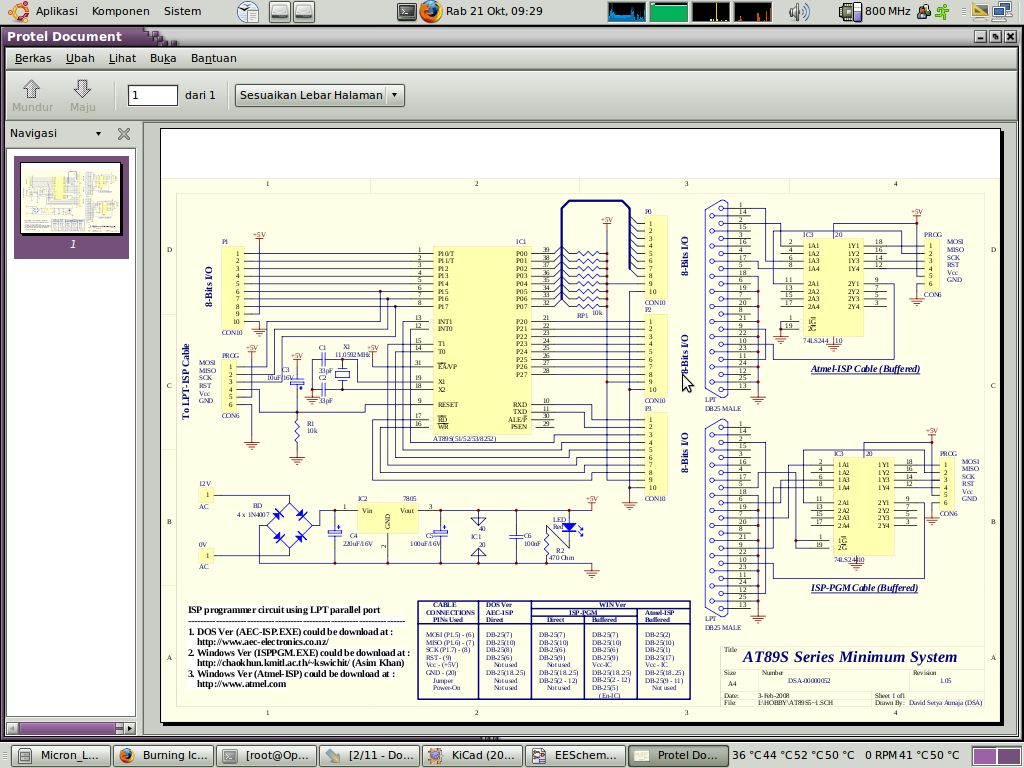Open the Buka menu
Viewport: 1024px width, 768px height.
coord(163,58)
